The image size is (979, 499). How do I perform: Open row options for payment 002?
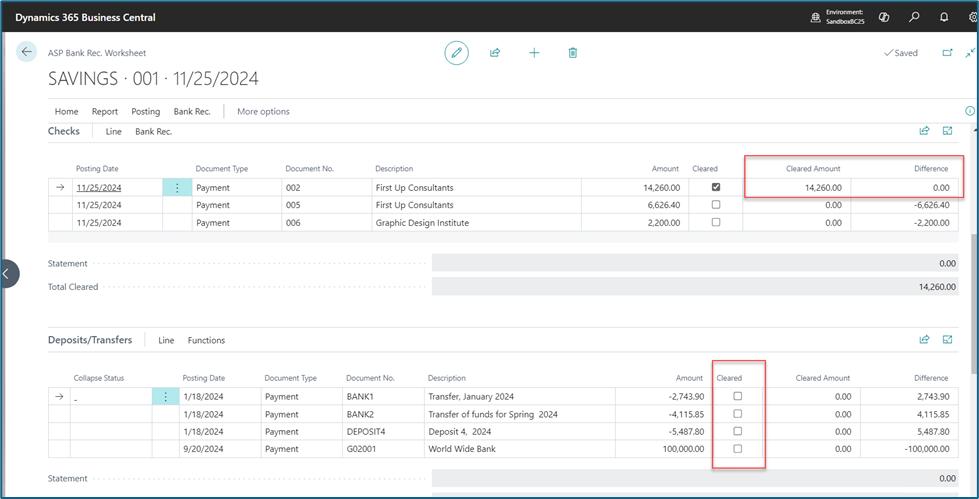[177, 187]
